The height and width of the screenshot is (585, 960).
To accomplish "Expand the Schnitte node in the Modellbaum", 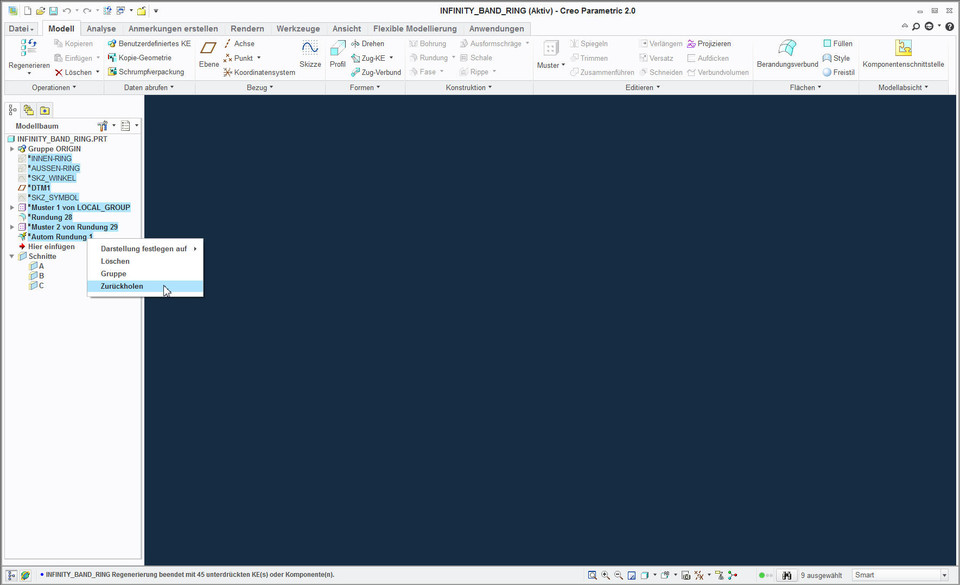I will pos(12,256).
